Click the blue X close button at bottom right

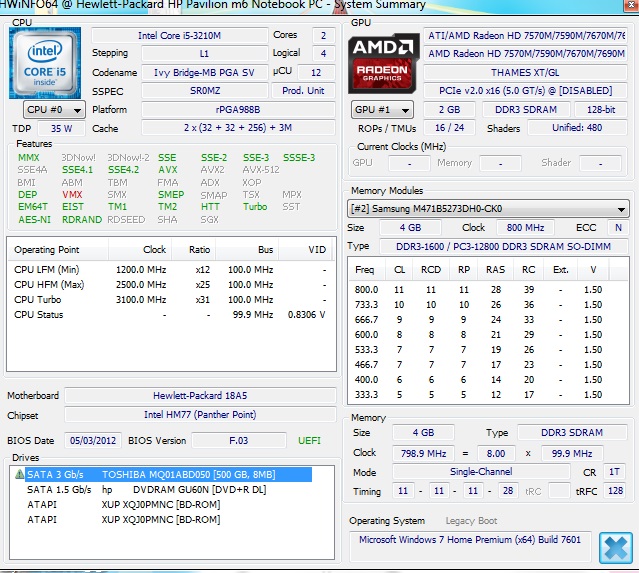pos(616,548)
